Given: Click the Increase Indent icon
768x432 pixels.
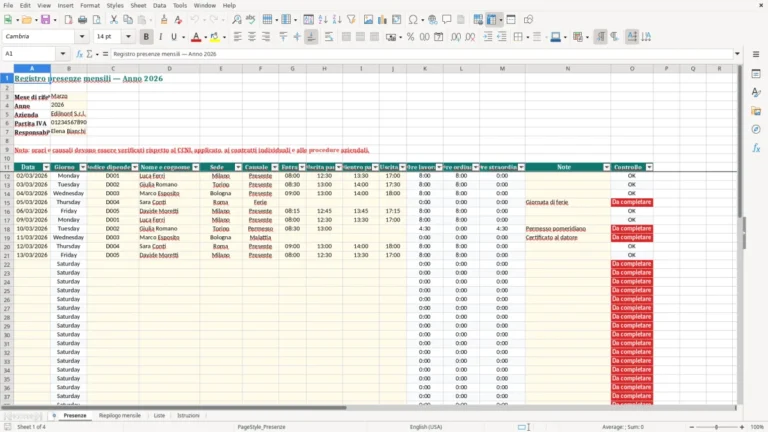Looking at the screenshot, I should point(488,37).
